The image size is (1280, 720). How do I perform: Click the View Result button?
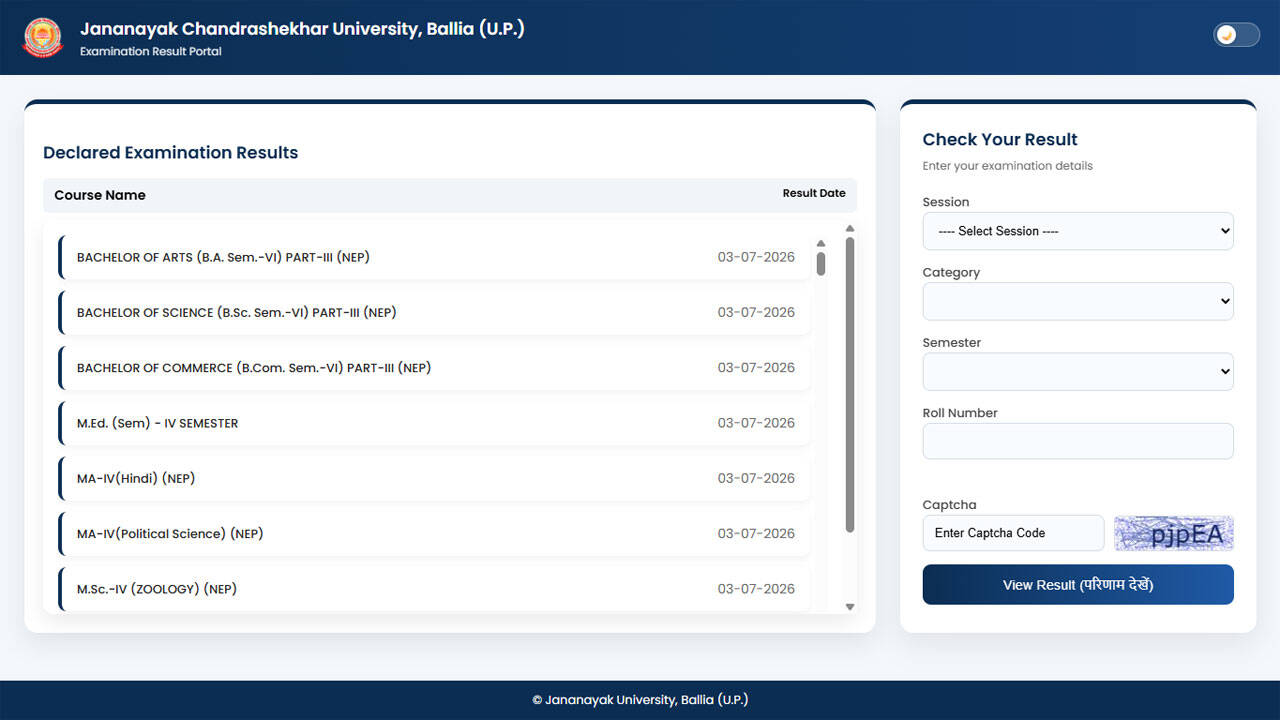[x=1078, y=585]
